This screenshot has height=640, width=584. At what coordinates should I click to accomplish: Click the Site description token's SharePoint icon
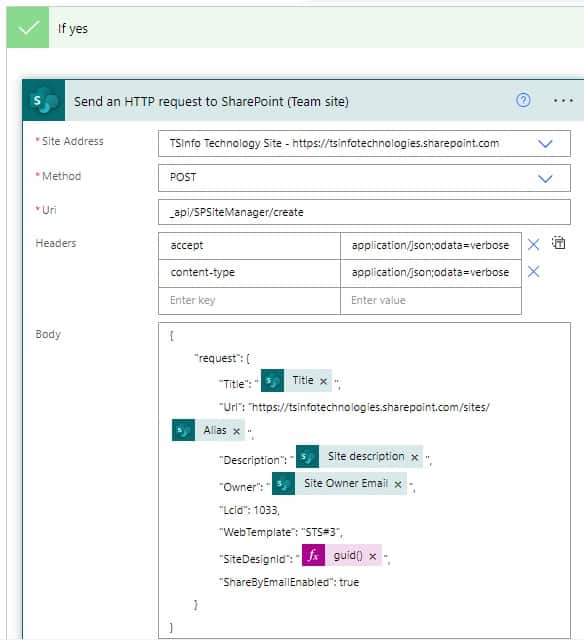tap(307, 457)
